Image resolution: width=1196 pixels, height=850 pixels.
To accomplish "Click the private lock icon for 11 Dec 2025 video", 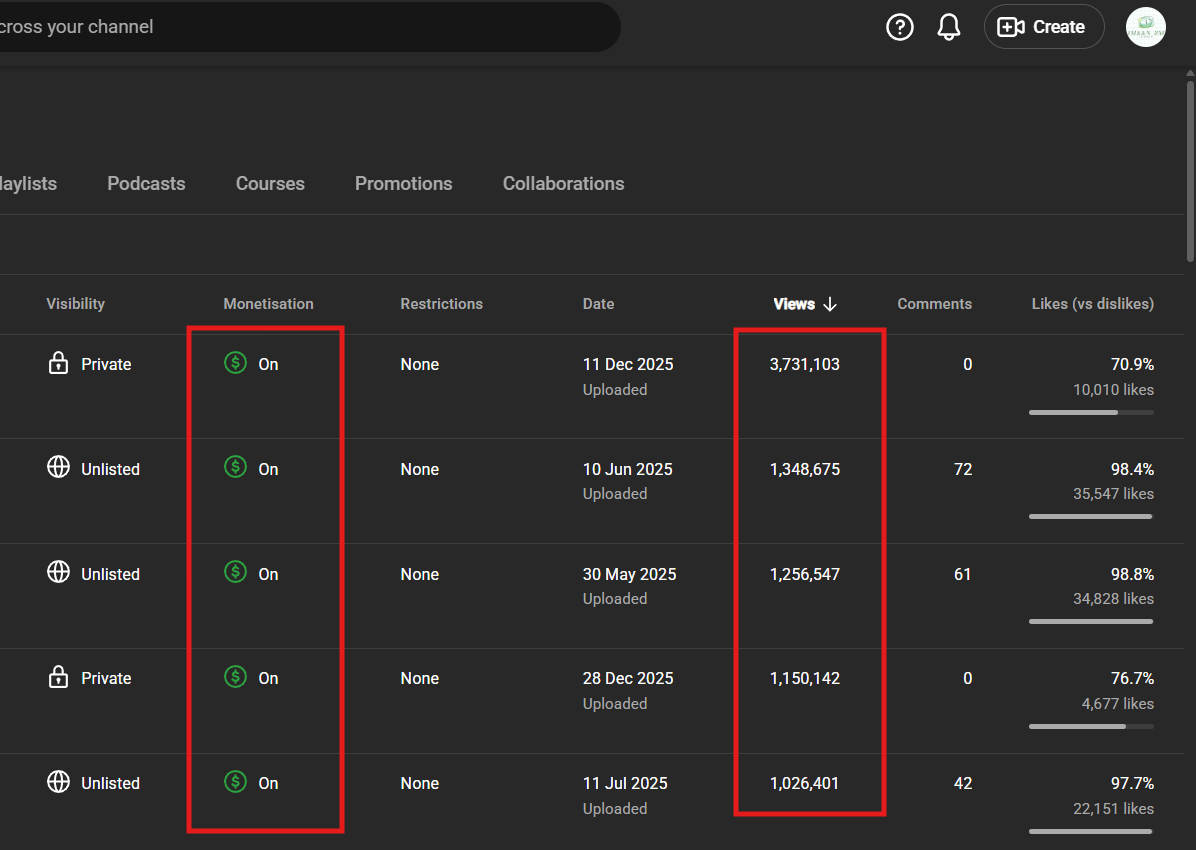I will [x=59, y=363].
